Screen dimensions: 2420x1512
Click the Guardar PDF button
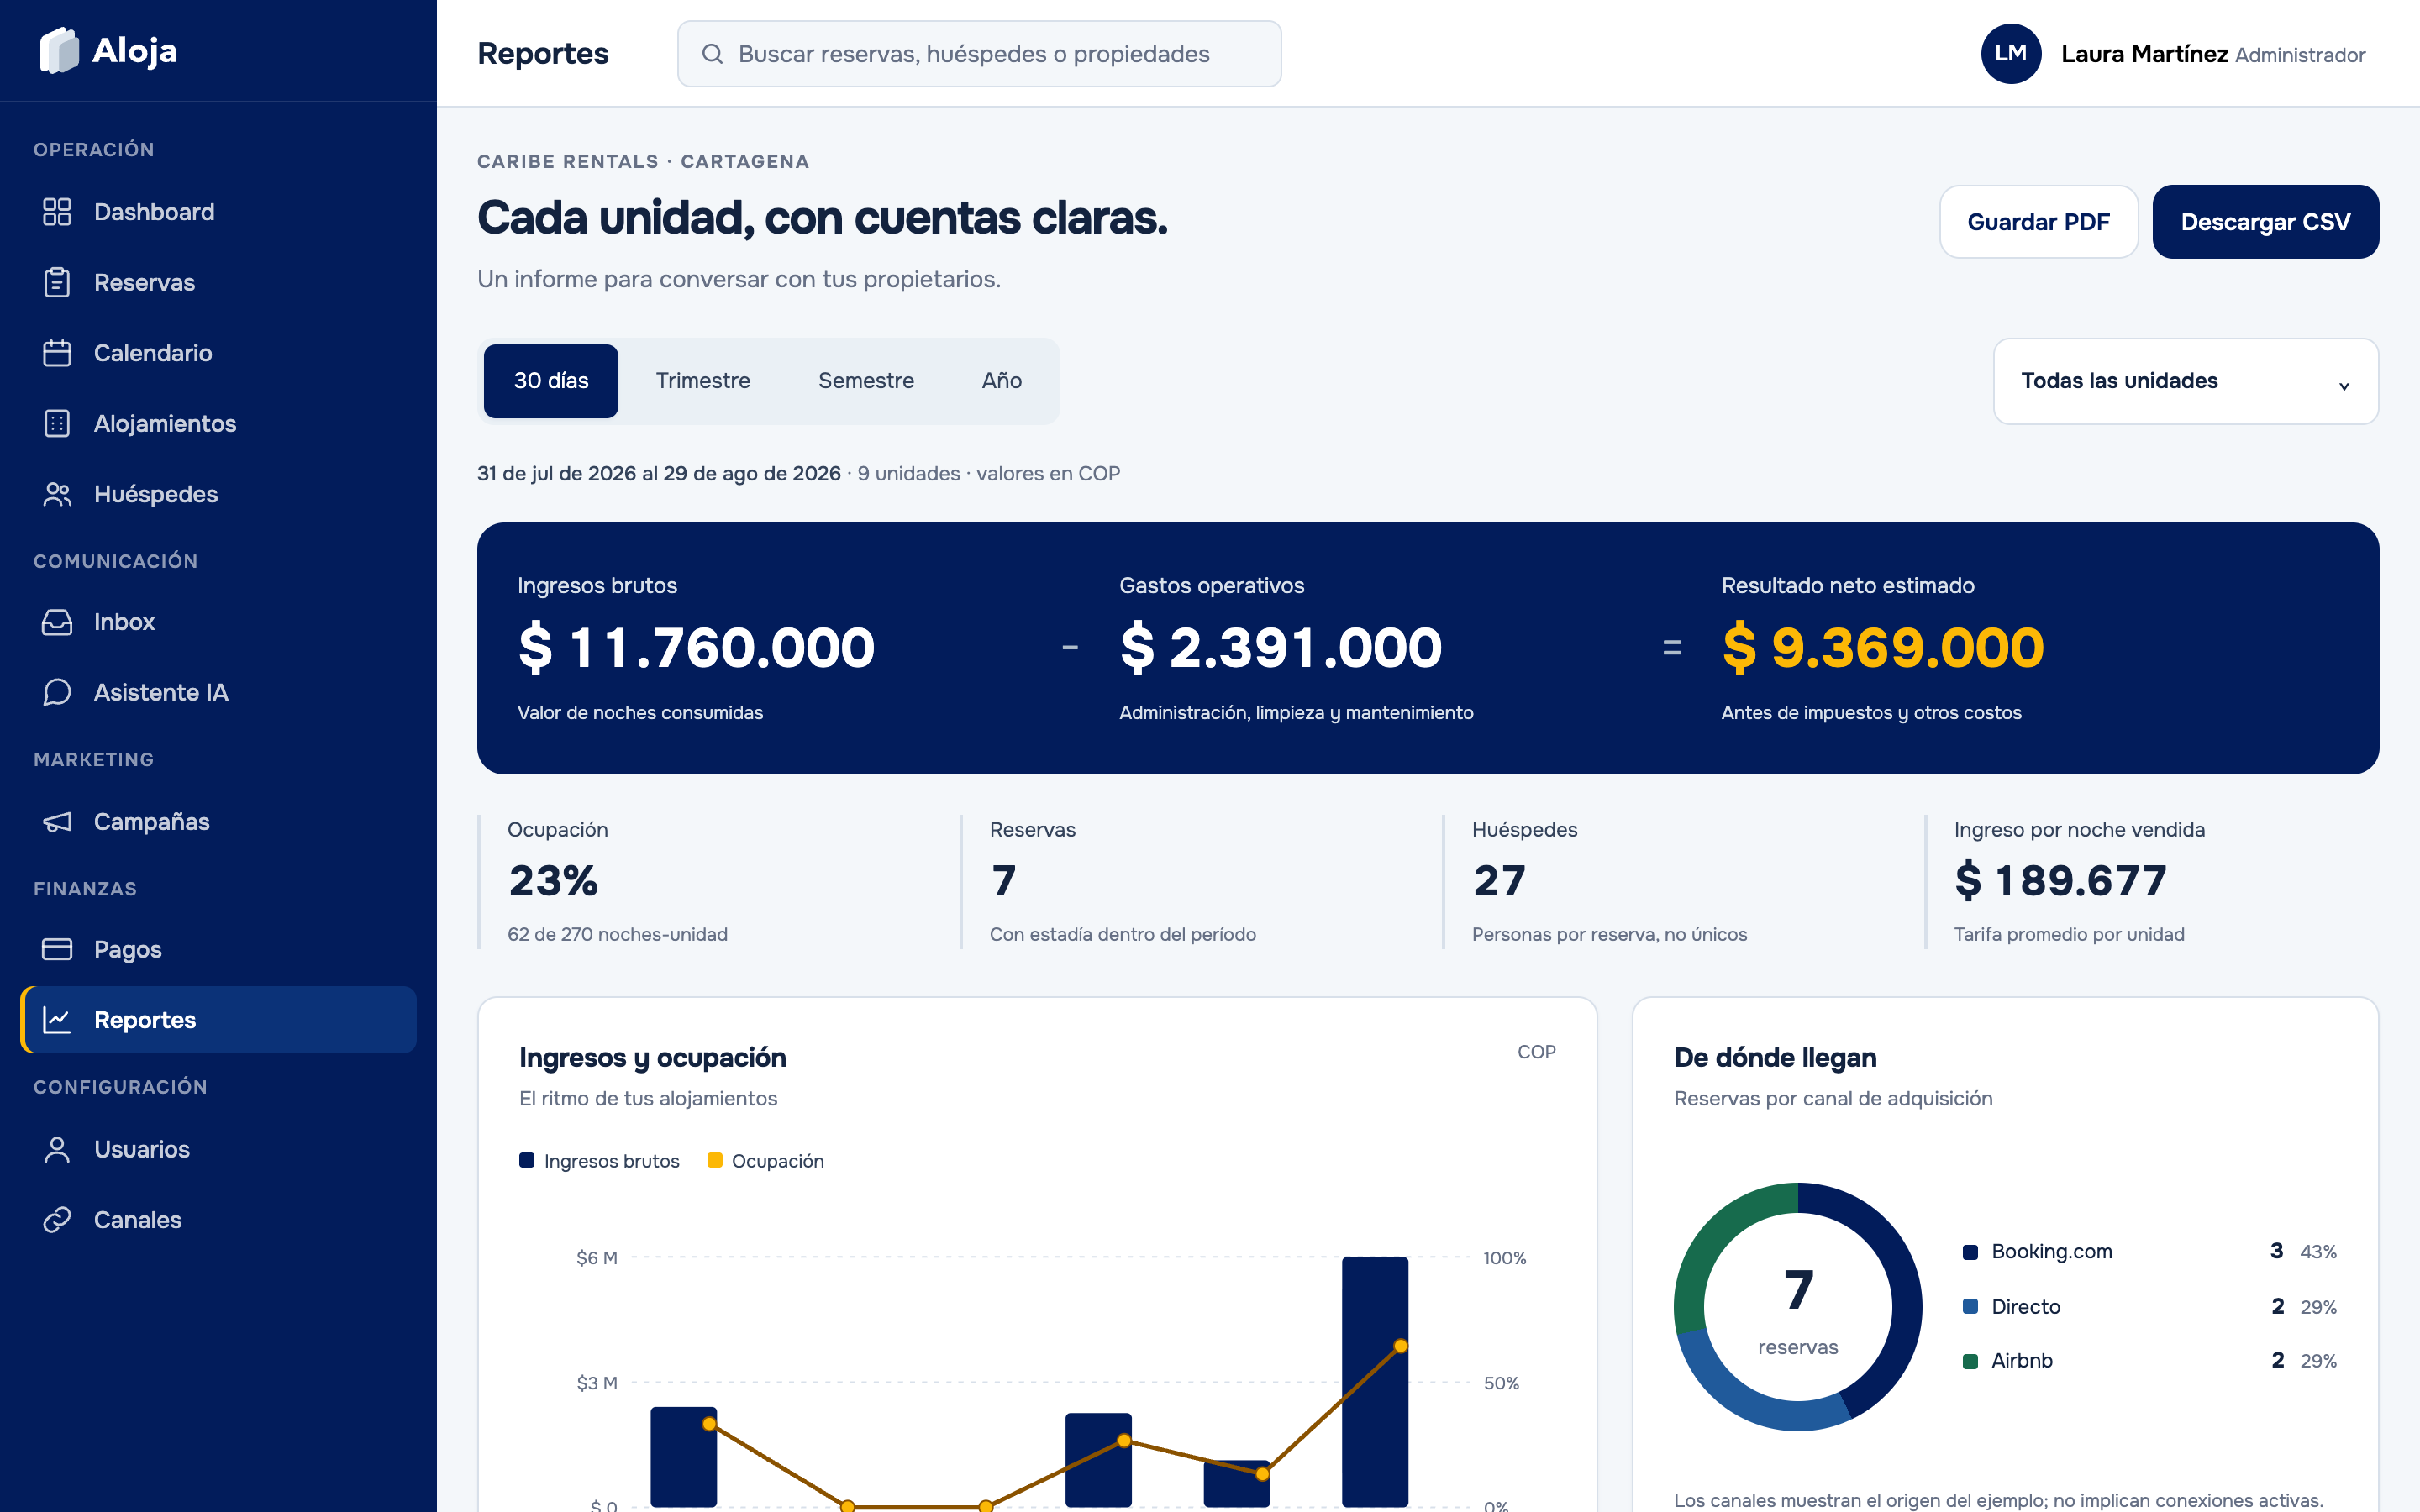(2038, 222)
